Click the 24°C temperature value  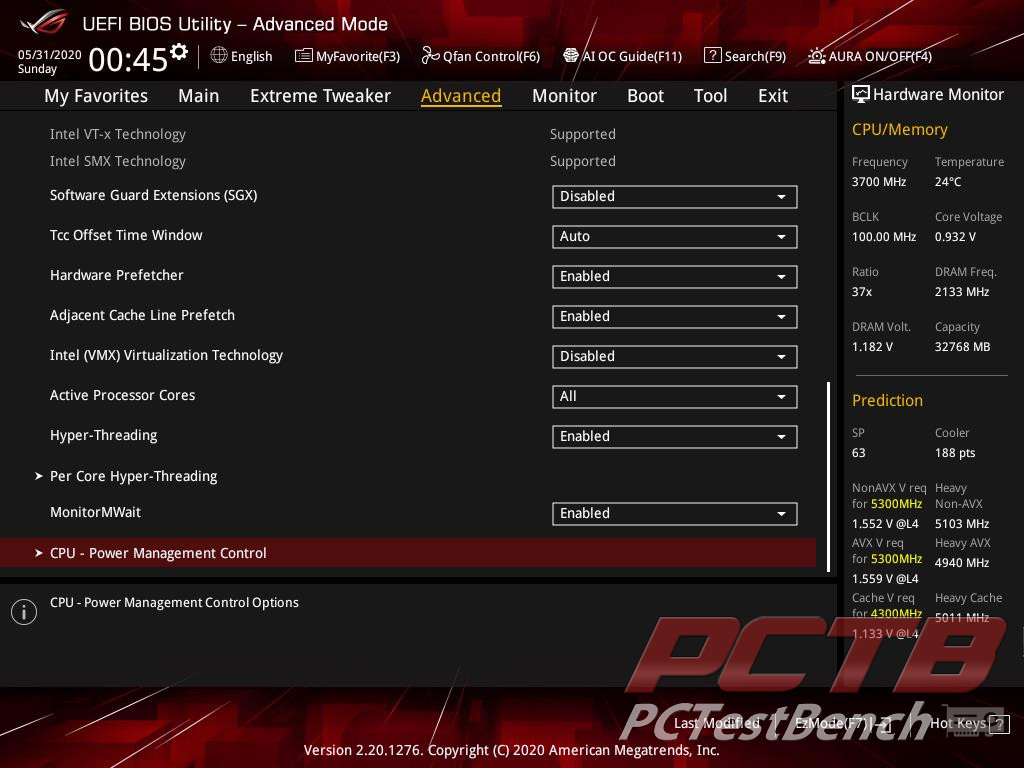pyautogui.click(x=948, y=182)
